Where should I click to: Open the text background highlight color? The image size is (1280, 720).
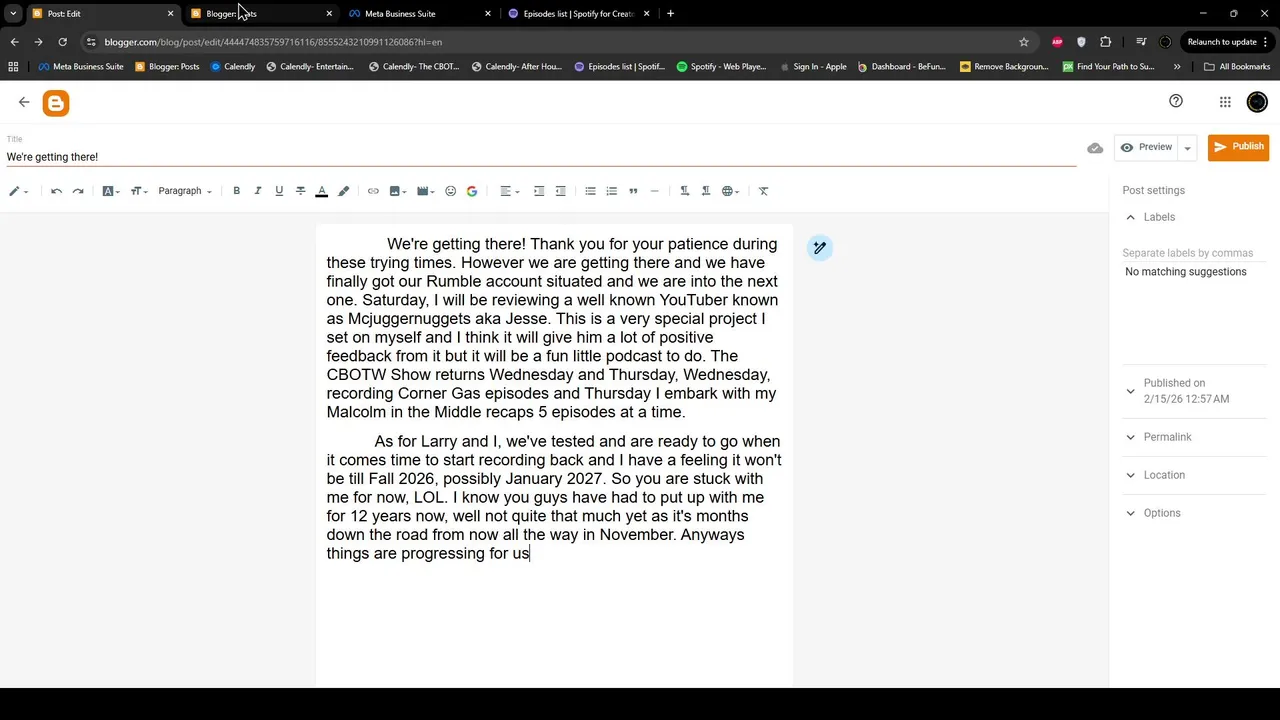point(343,191)
